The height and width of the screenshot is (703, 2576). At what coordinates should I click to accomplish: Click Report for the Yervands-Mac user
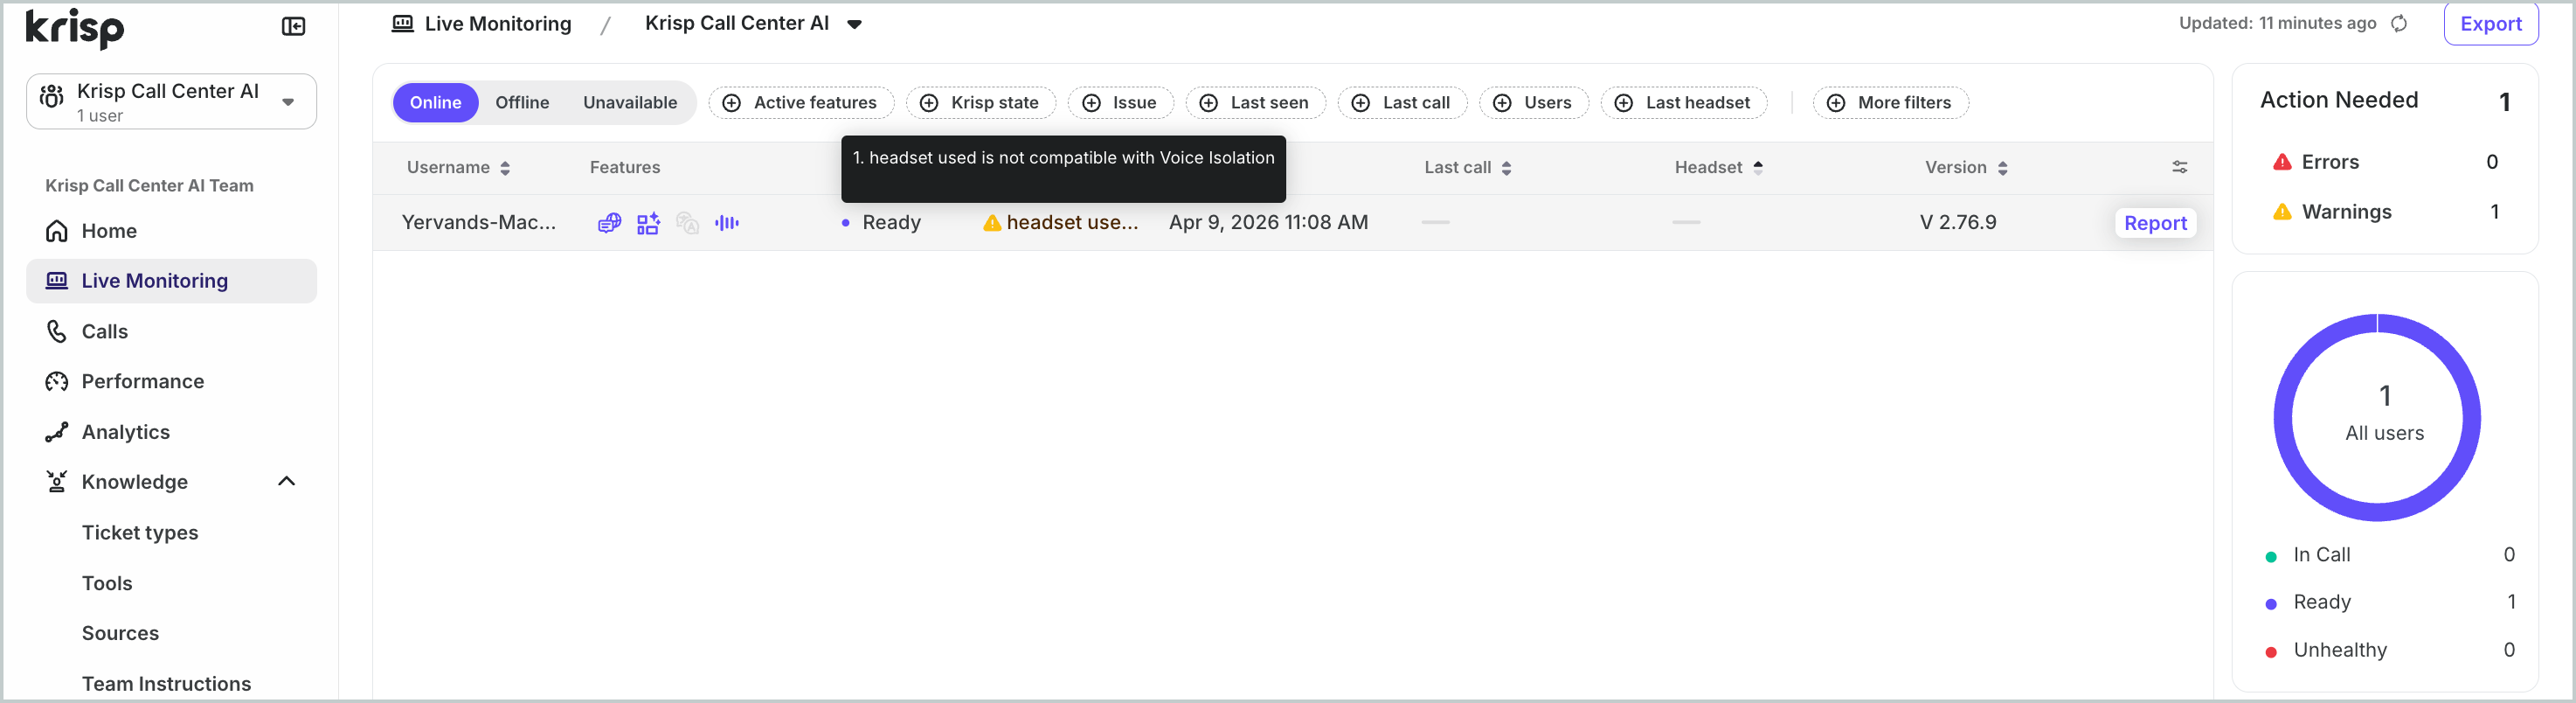click(2154, 223)
